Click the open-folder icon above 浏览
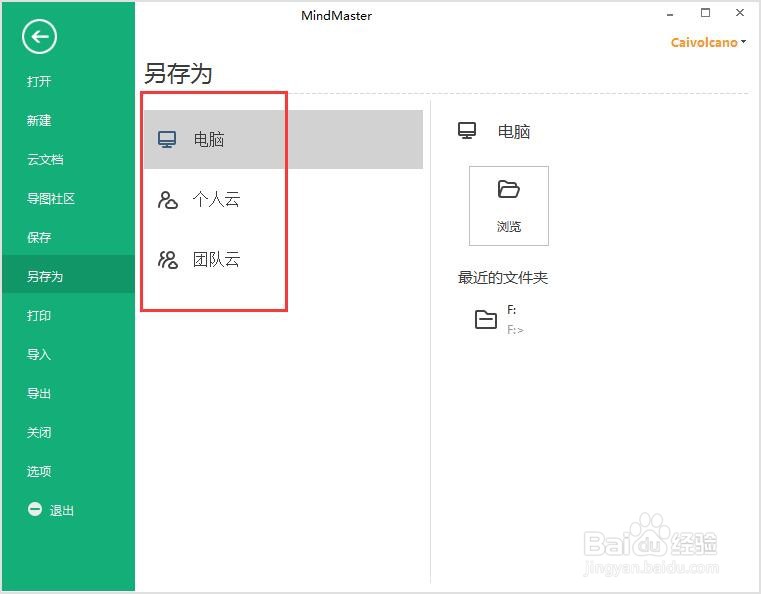Viewport: 761px width, 594px height. (x=509, y=189)
